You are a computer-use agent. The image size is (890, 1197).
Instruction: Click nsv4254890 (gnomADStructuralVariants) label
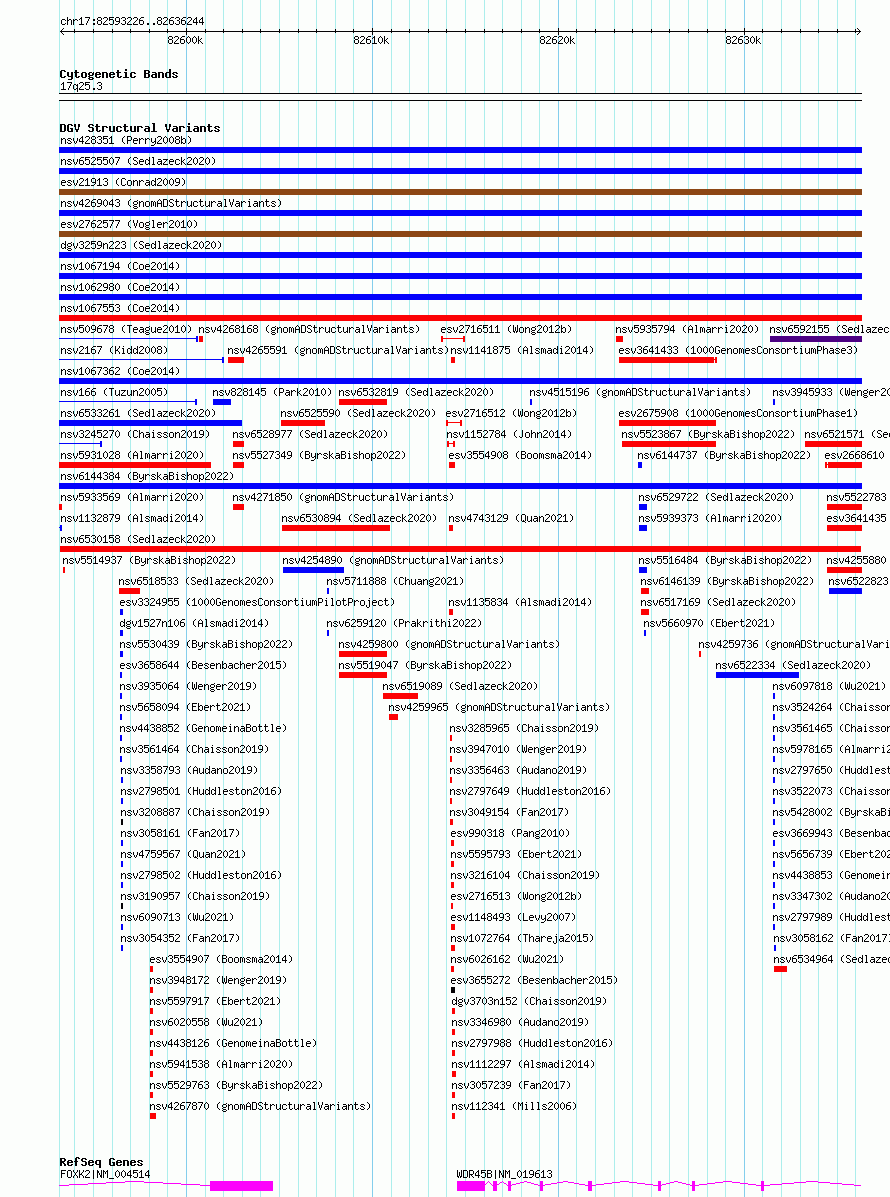coord(393,560)
